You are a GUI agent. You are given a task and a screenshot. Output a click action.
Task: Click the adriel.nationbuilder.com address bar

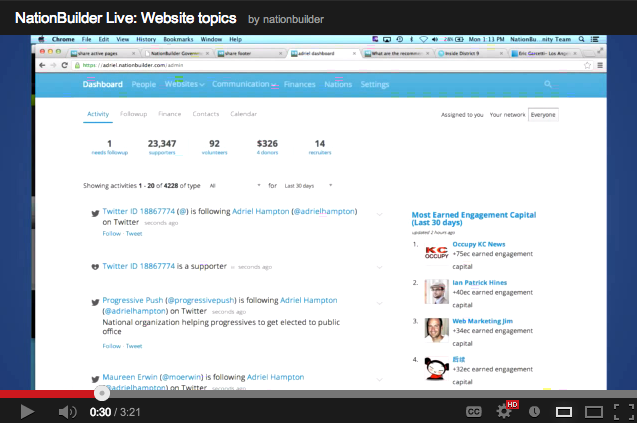point(327,65)
